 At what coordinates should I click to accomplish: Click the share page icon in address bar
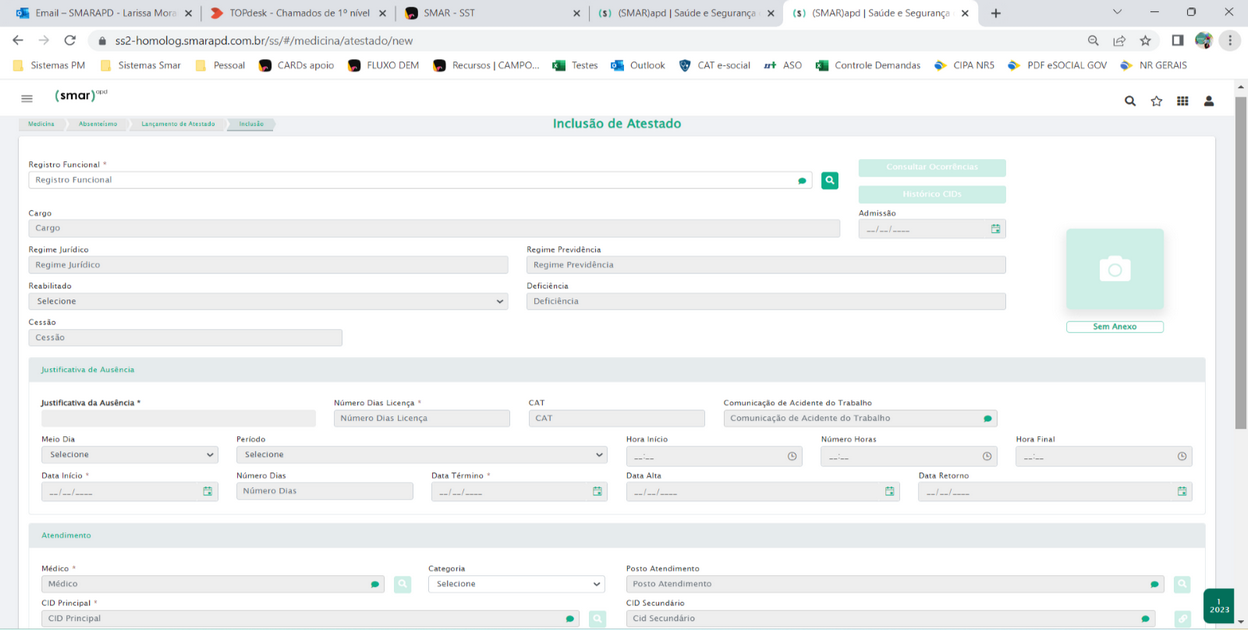coord(1119,41)
